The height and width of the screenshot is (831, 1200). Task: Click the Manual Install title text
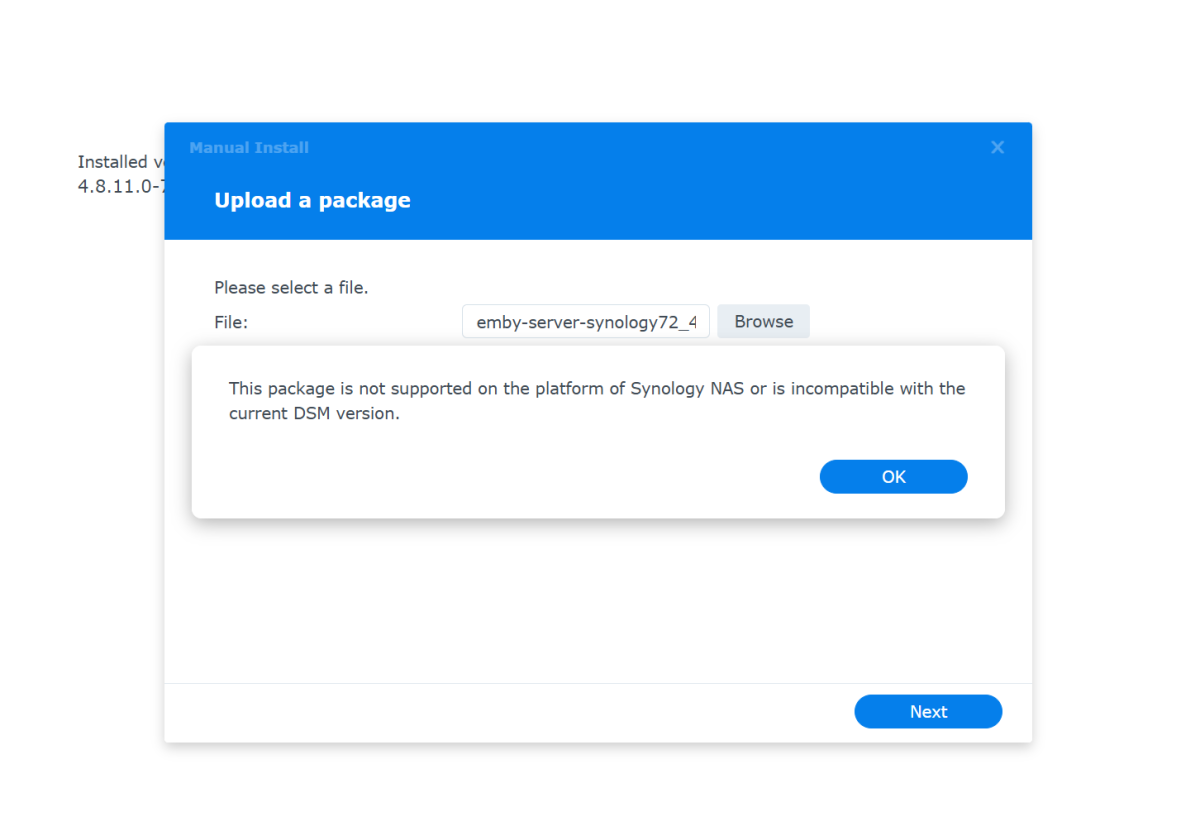[x=249, y=148]
